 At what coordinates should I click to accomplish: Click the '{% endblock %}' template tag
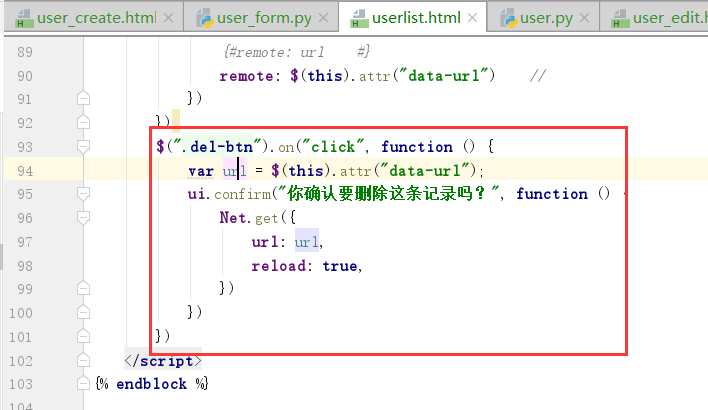(152, 384)
